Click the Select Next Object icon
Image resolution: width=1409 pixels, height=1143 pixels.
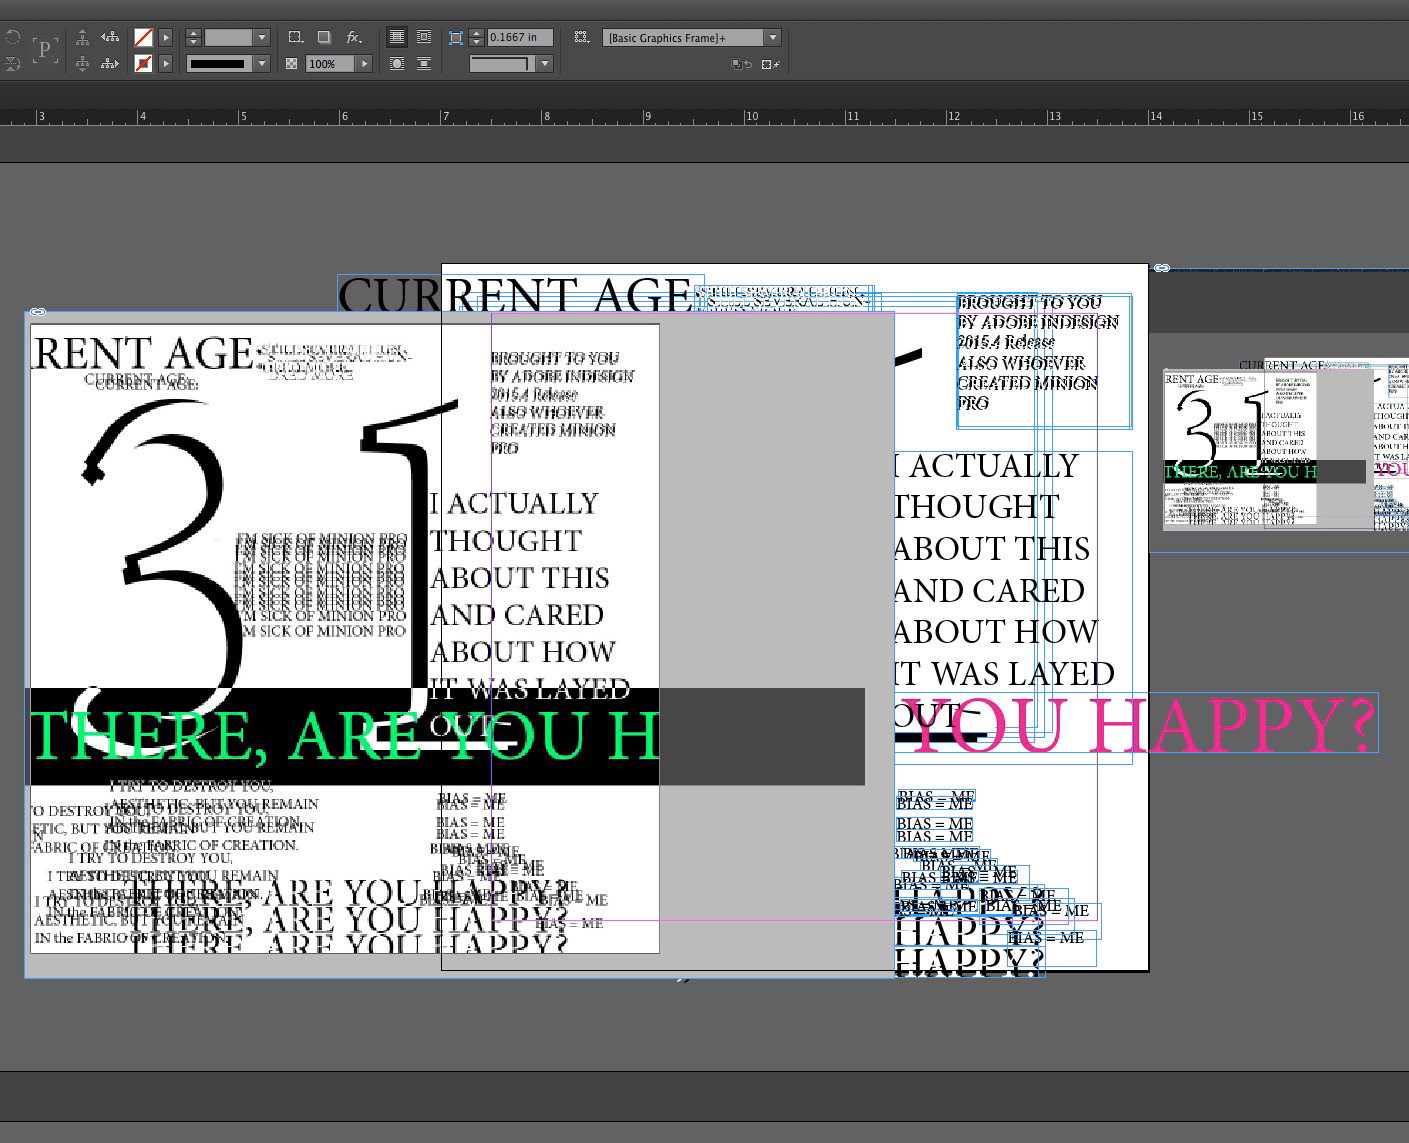click(x=110, y=64)
